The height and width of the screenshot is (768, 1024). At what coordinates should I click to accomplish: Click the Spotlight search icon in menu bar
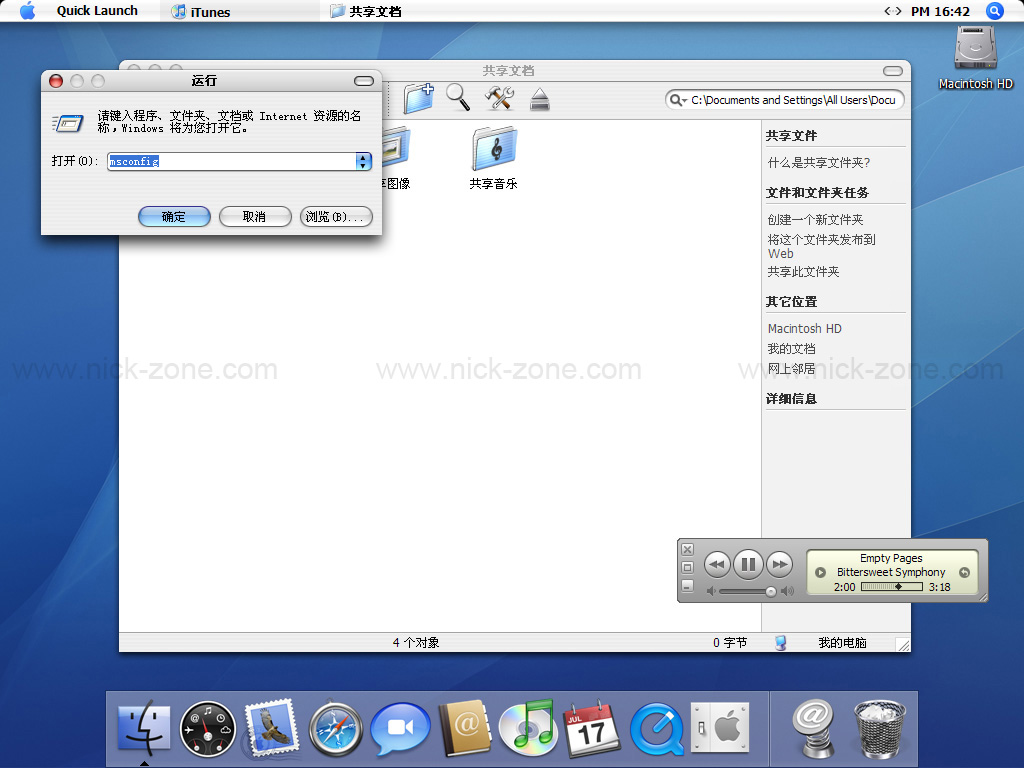click(x=995, y=11)
